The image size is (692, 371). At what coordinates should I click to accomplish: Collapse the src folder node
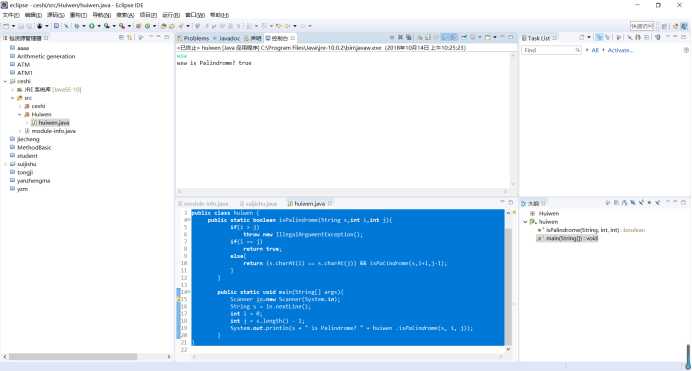coord(12,98)
